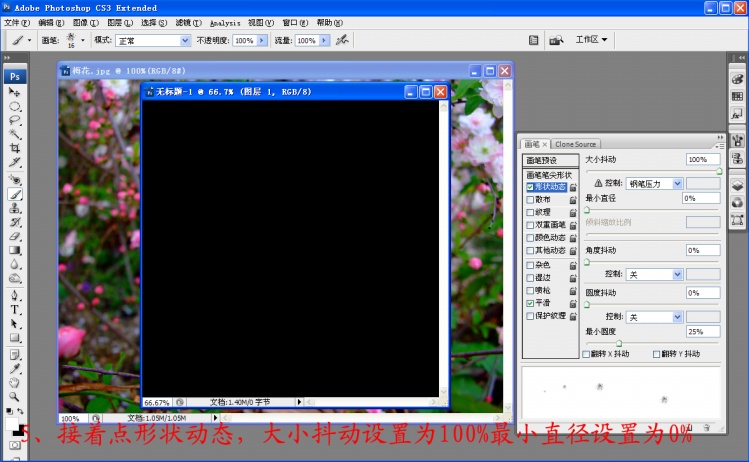Enable the 散布 scattering checkbox
This screenshot has width=749, height=462.
tap(530, 199)
